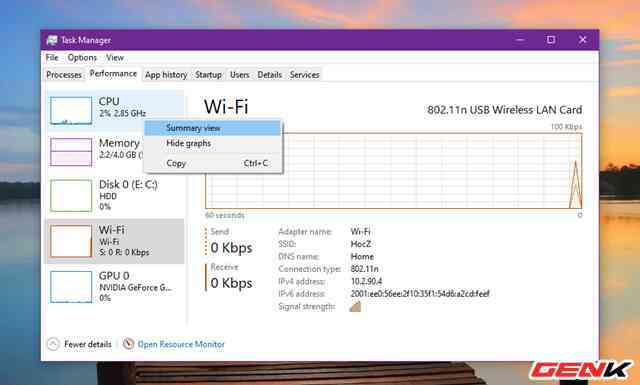Image resolution: width=640 pixels, height=385 pixels.
Task: Select the GPU 0 mini graph thumbnail
Action: pos(71,287)
